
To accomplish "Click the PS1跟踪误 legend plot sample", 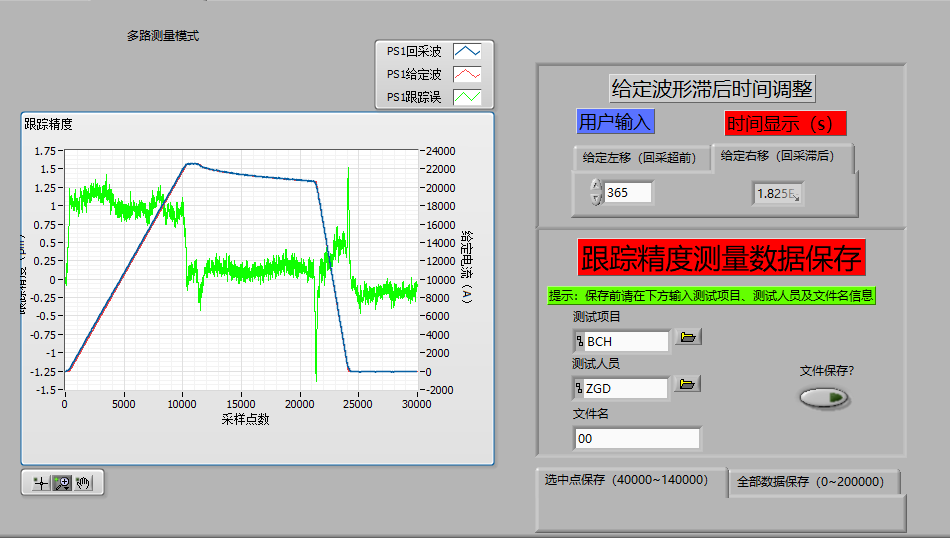I will tap(467, 97).
